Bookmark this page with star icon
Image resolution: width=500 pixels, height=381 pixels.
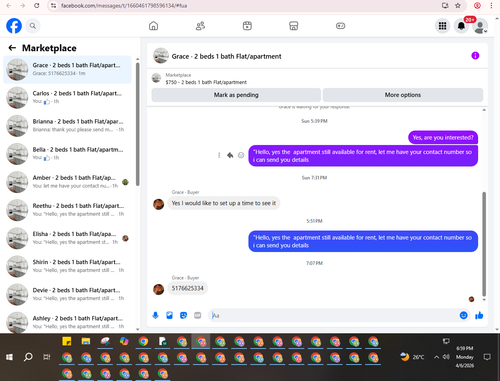(458, 6)
